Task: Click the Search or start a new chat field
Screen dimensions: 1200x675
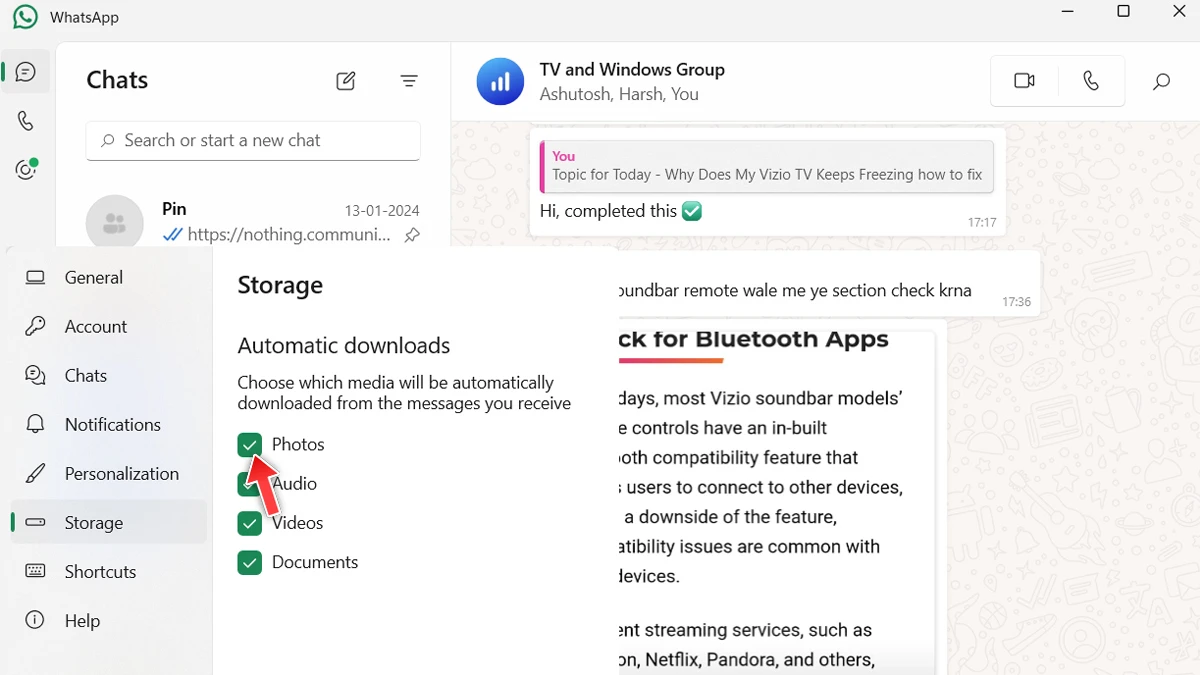Action: [x=253, y=141]
